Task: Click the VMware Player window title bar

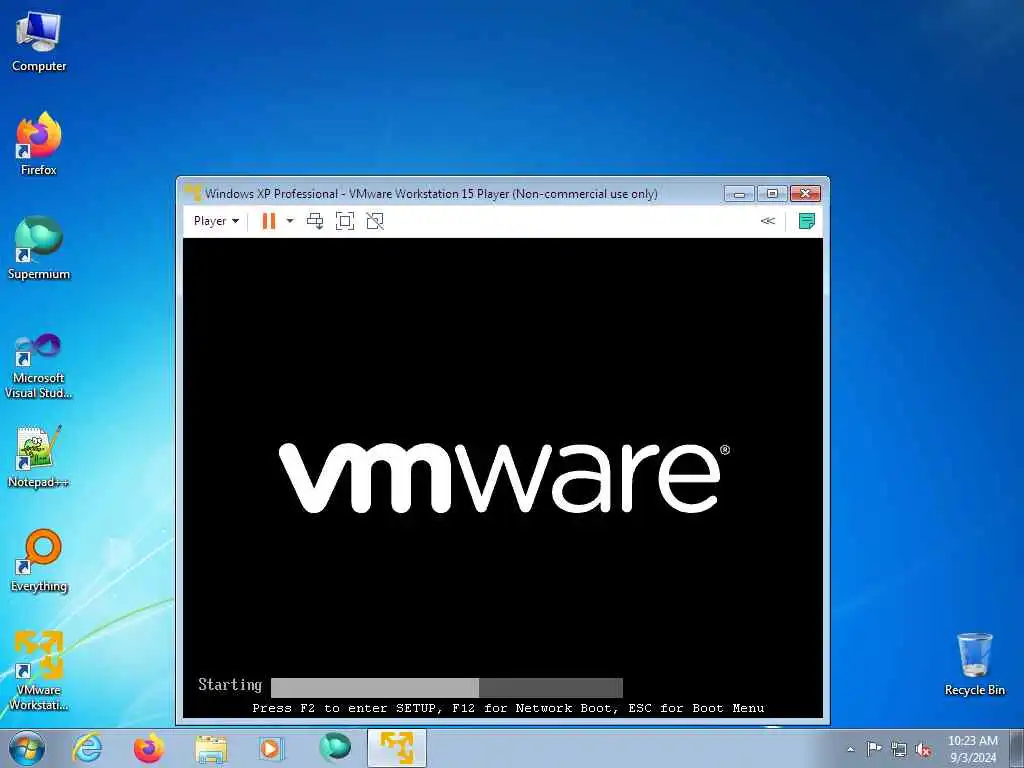Action: pyautogui.click(x=431, y=193)
